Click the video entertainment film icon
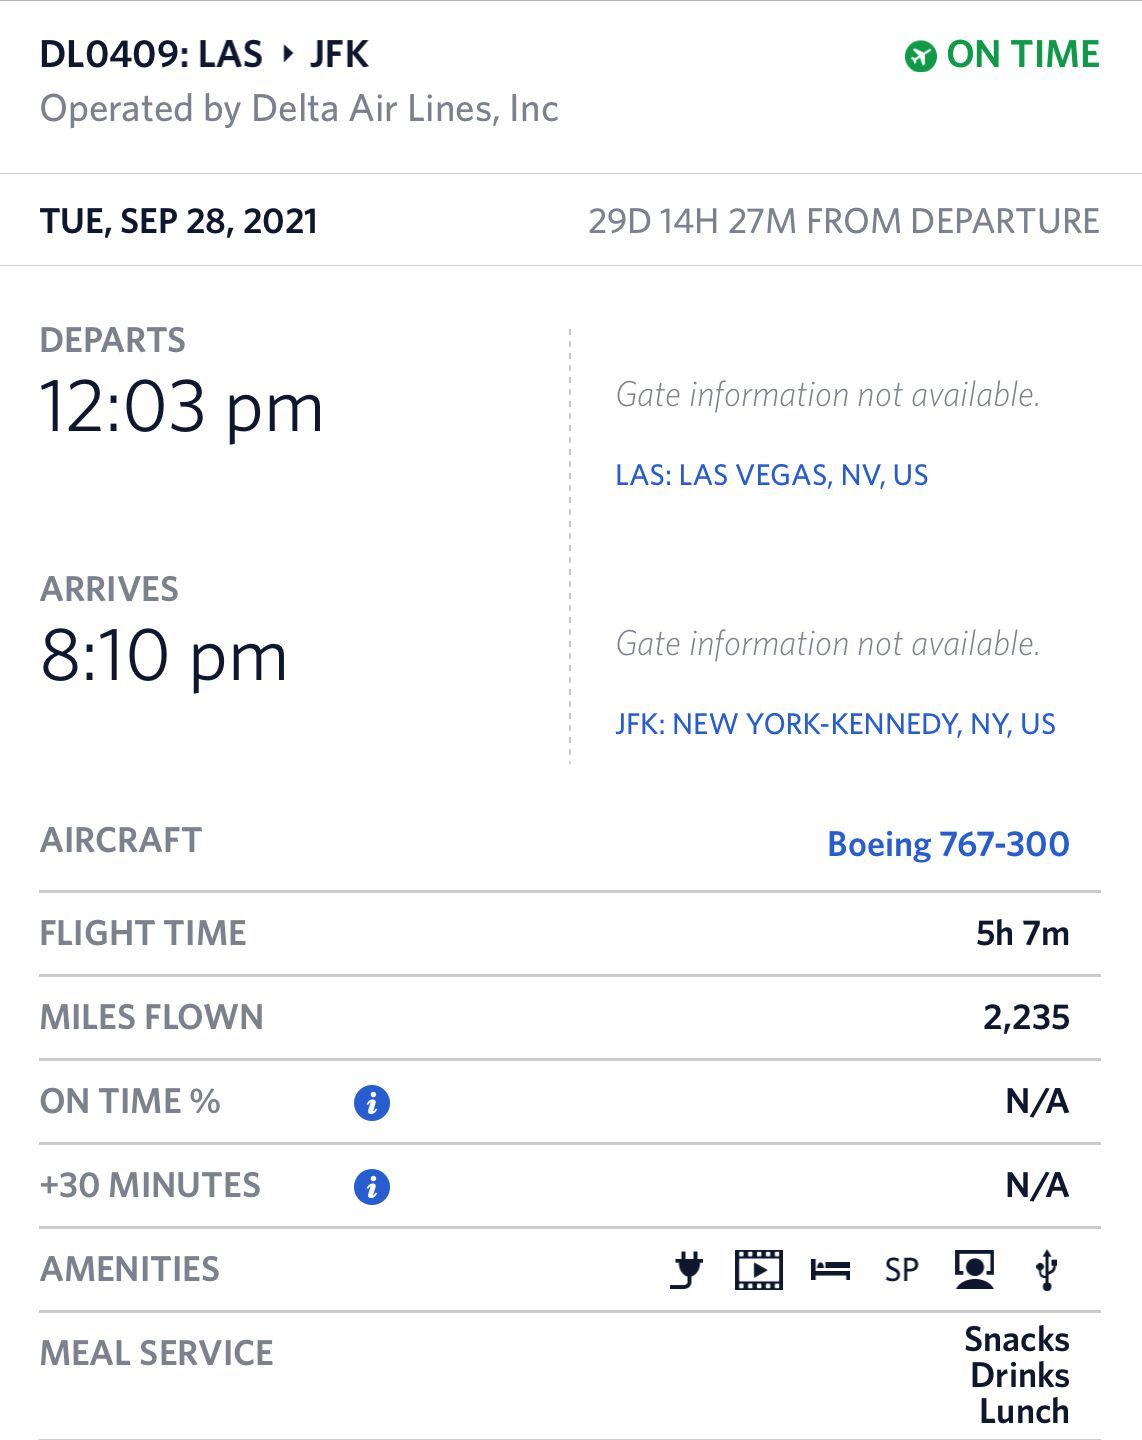The height and width of the screenshot is (1440, 1142). point(759,1270)
